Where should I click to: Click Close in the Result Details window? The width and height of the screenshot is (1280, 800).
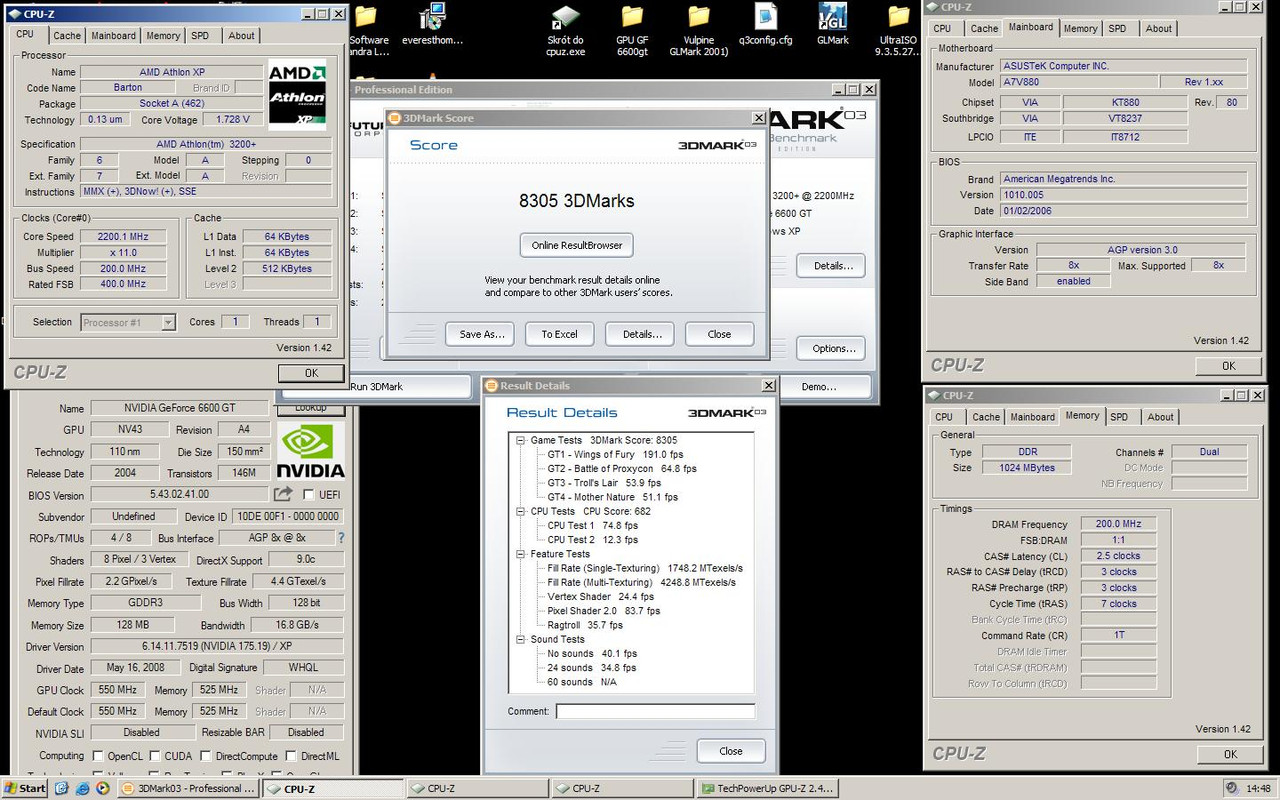731,751
